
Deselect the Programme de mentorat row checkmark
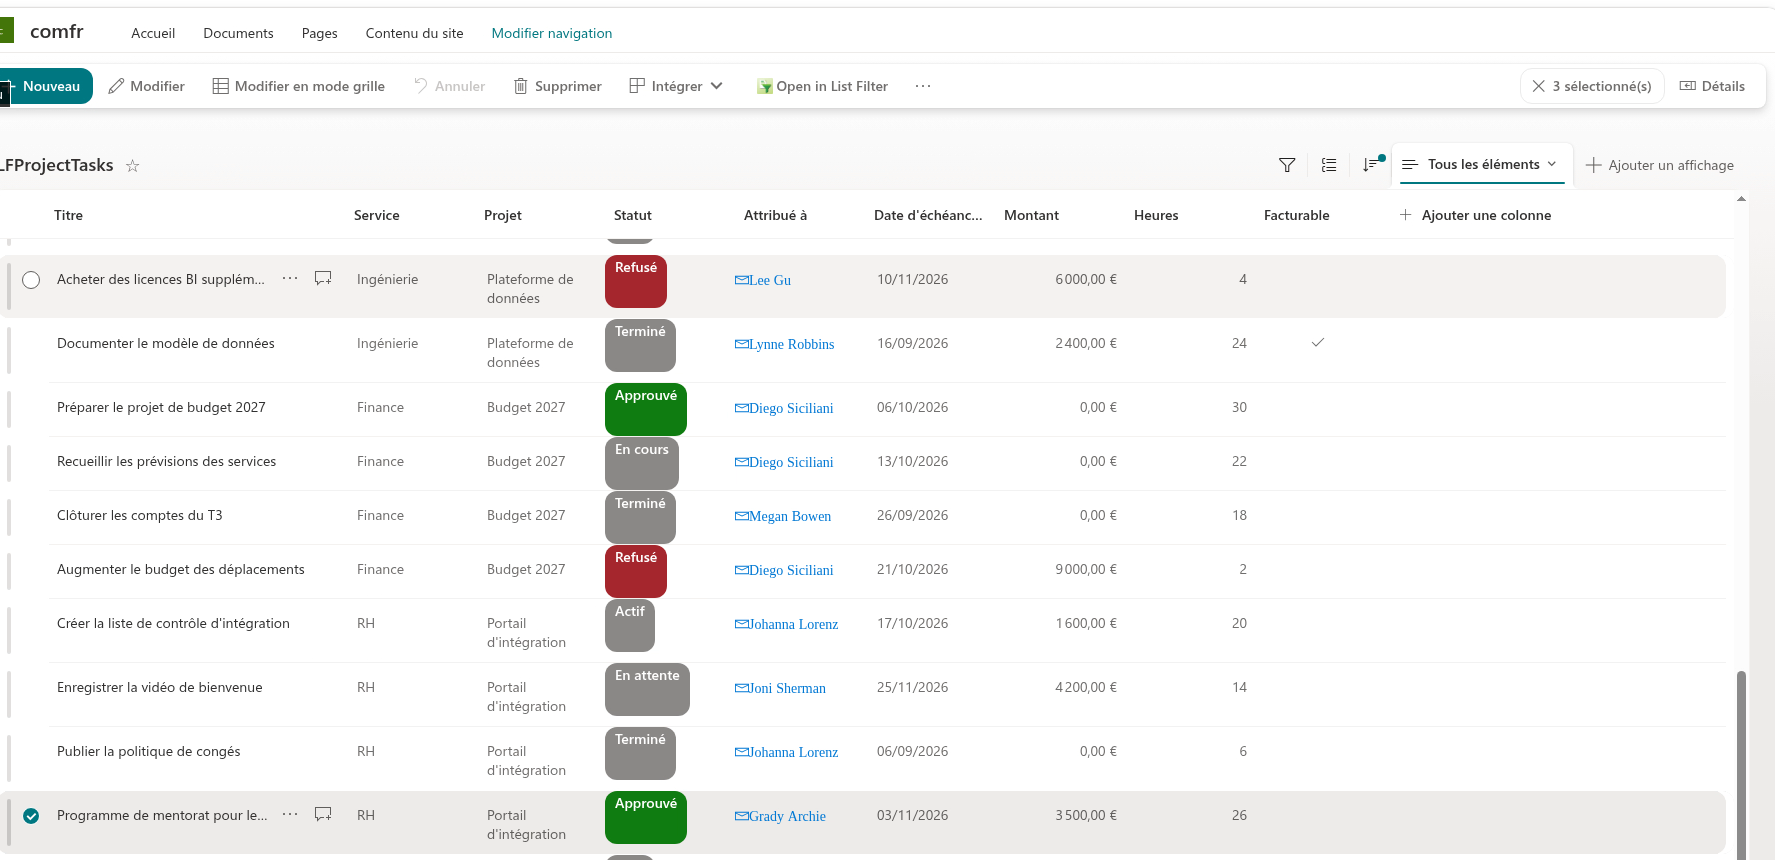31,816
